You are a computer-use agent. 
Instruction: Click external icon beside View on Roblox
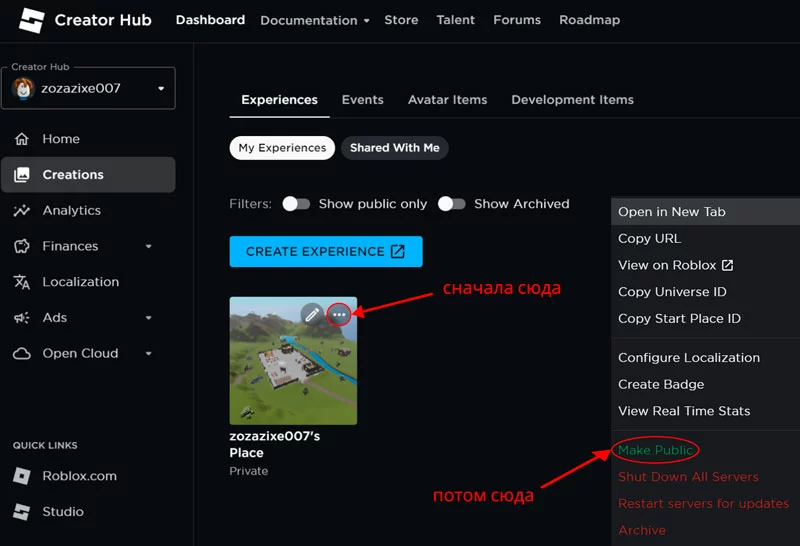click(x=728, y=265)
